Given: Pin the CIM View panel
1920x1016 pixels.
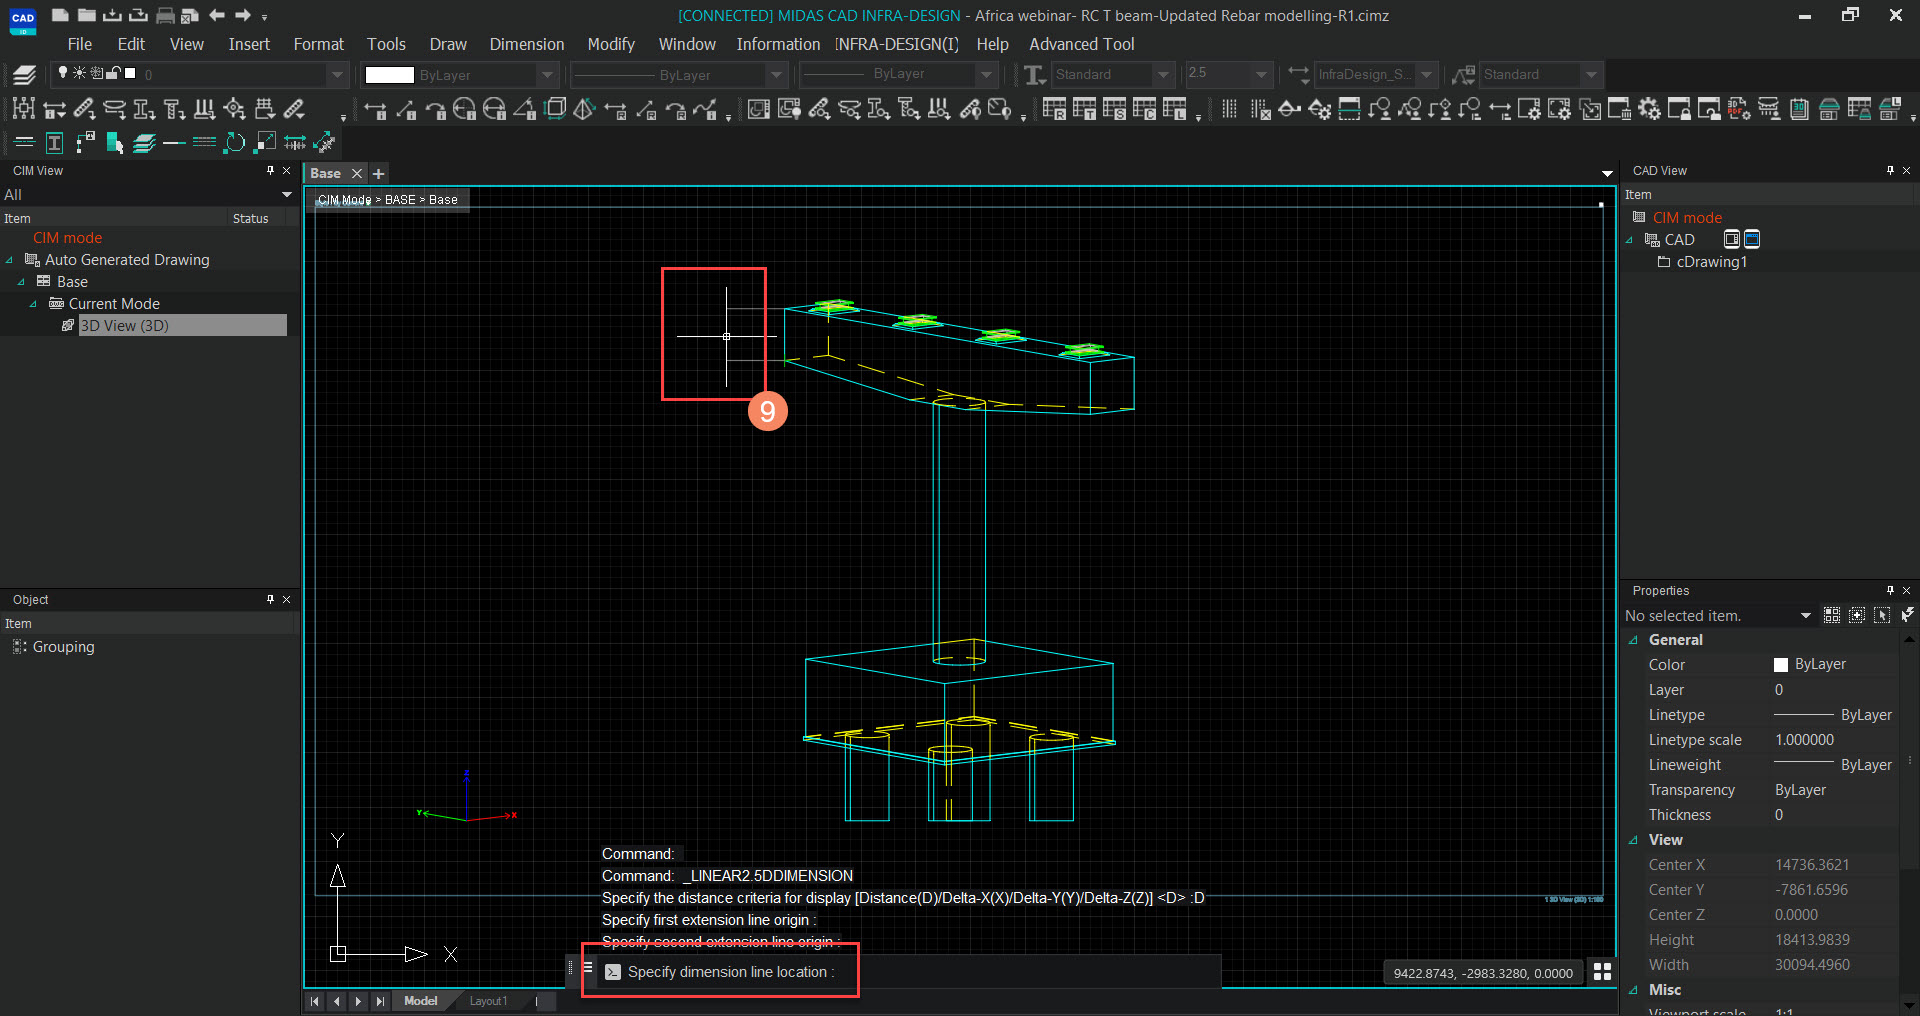Looking at the screenshot, I should 270,171.
